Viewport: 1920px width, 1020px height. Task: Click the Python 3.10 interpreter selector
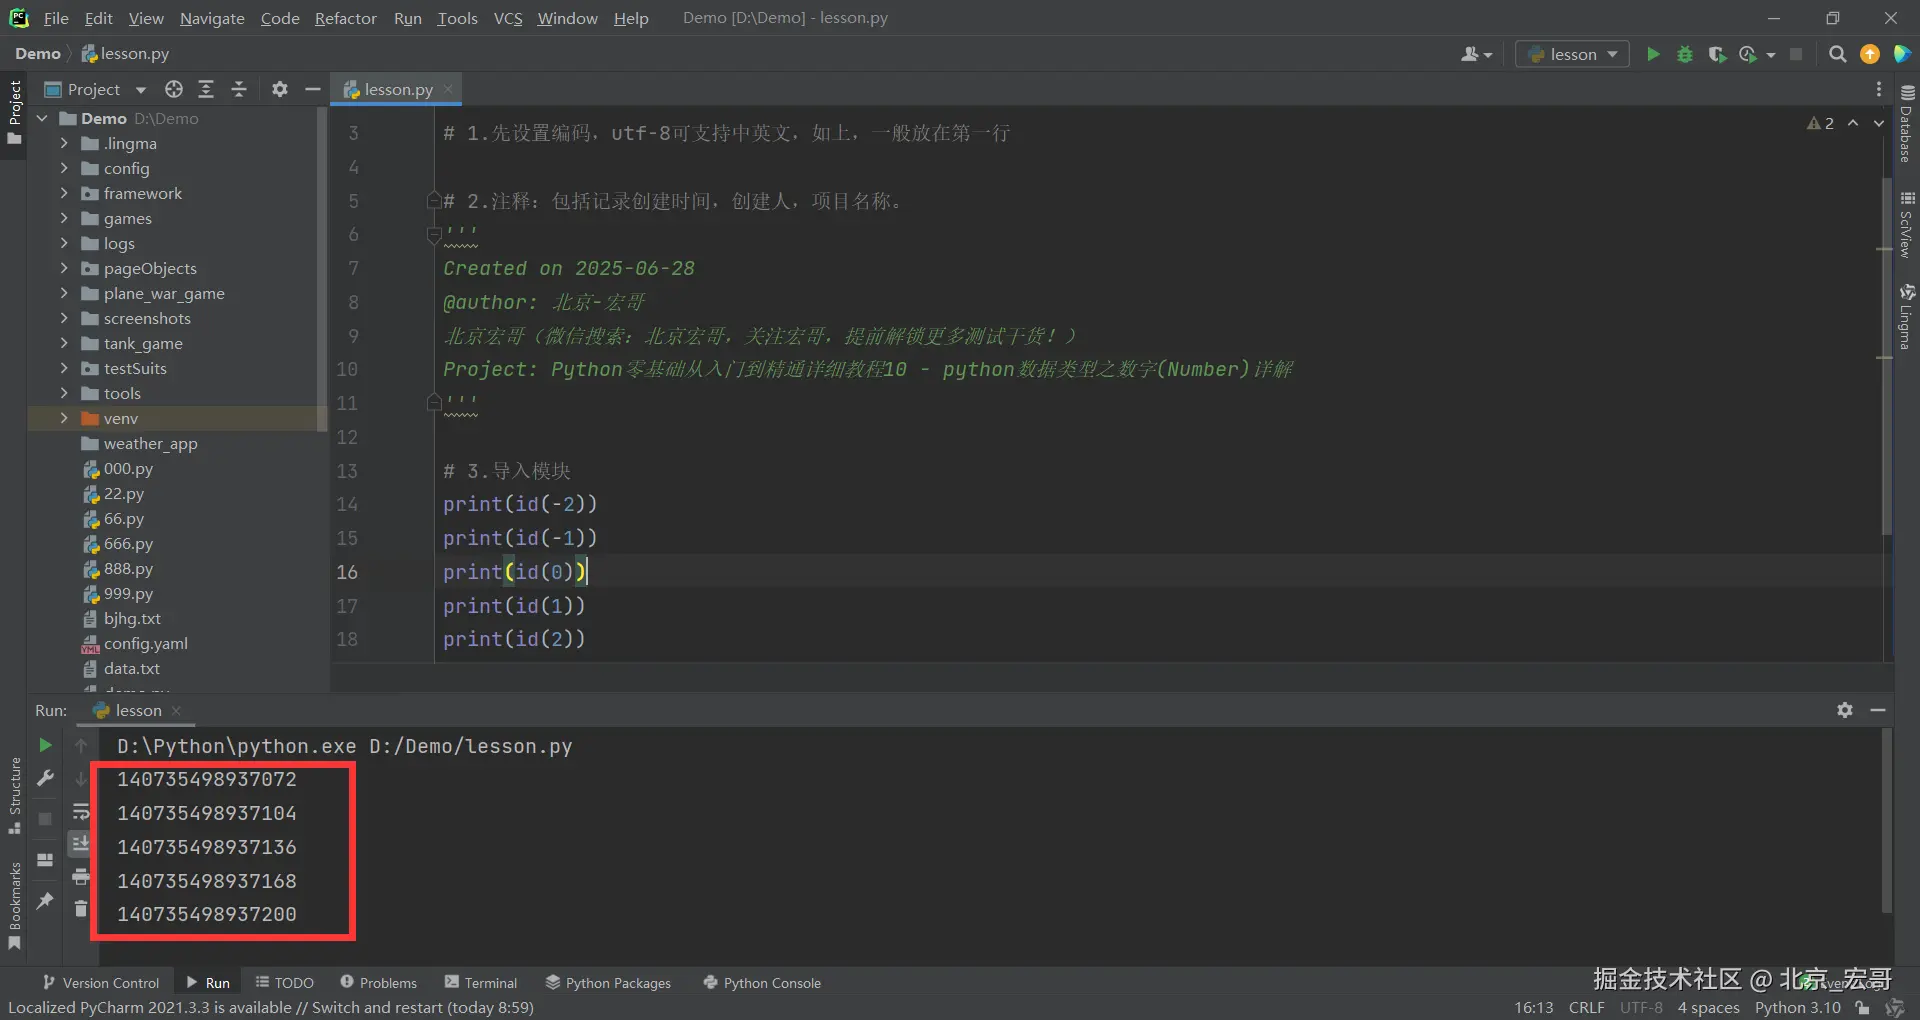pos(1797,1008)
